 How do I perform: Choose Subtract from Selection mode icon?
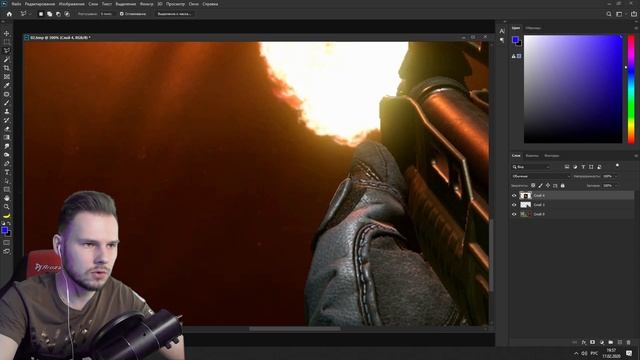pos(58,14)
